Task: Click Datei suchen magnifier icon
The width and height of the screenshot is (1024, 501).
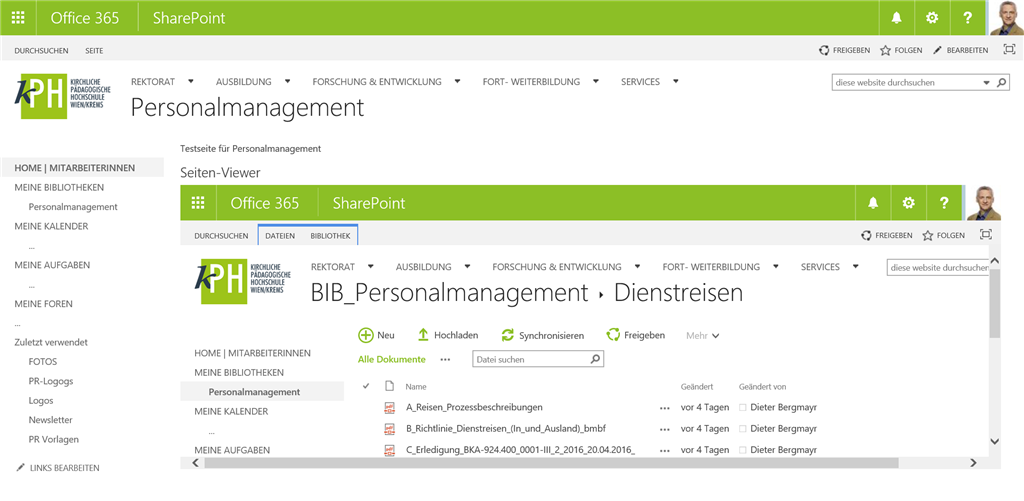Action: click(x=595, y=359)
